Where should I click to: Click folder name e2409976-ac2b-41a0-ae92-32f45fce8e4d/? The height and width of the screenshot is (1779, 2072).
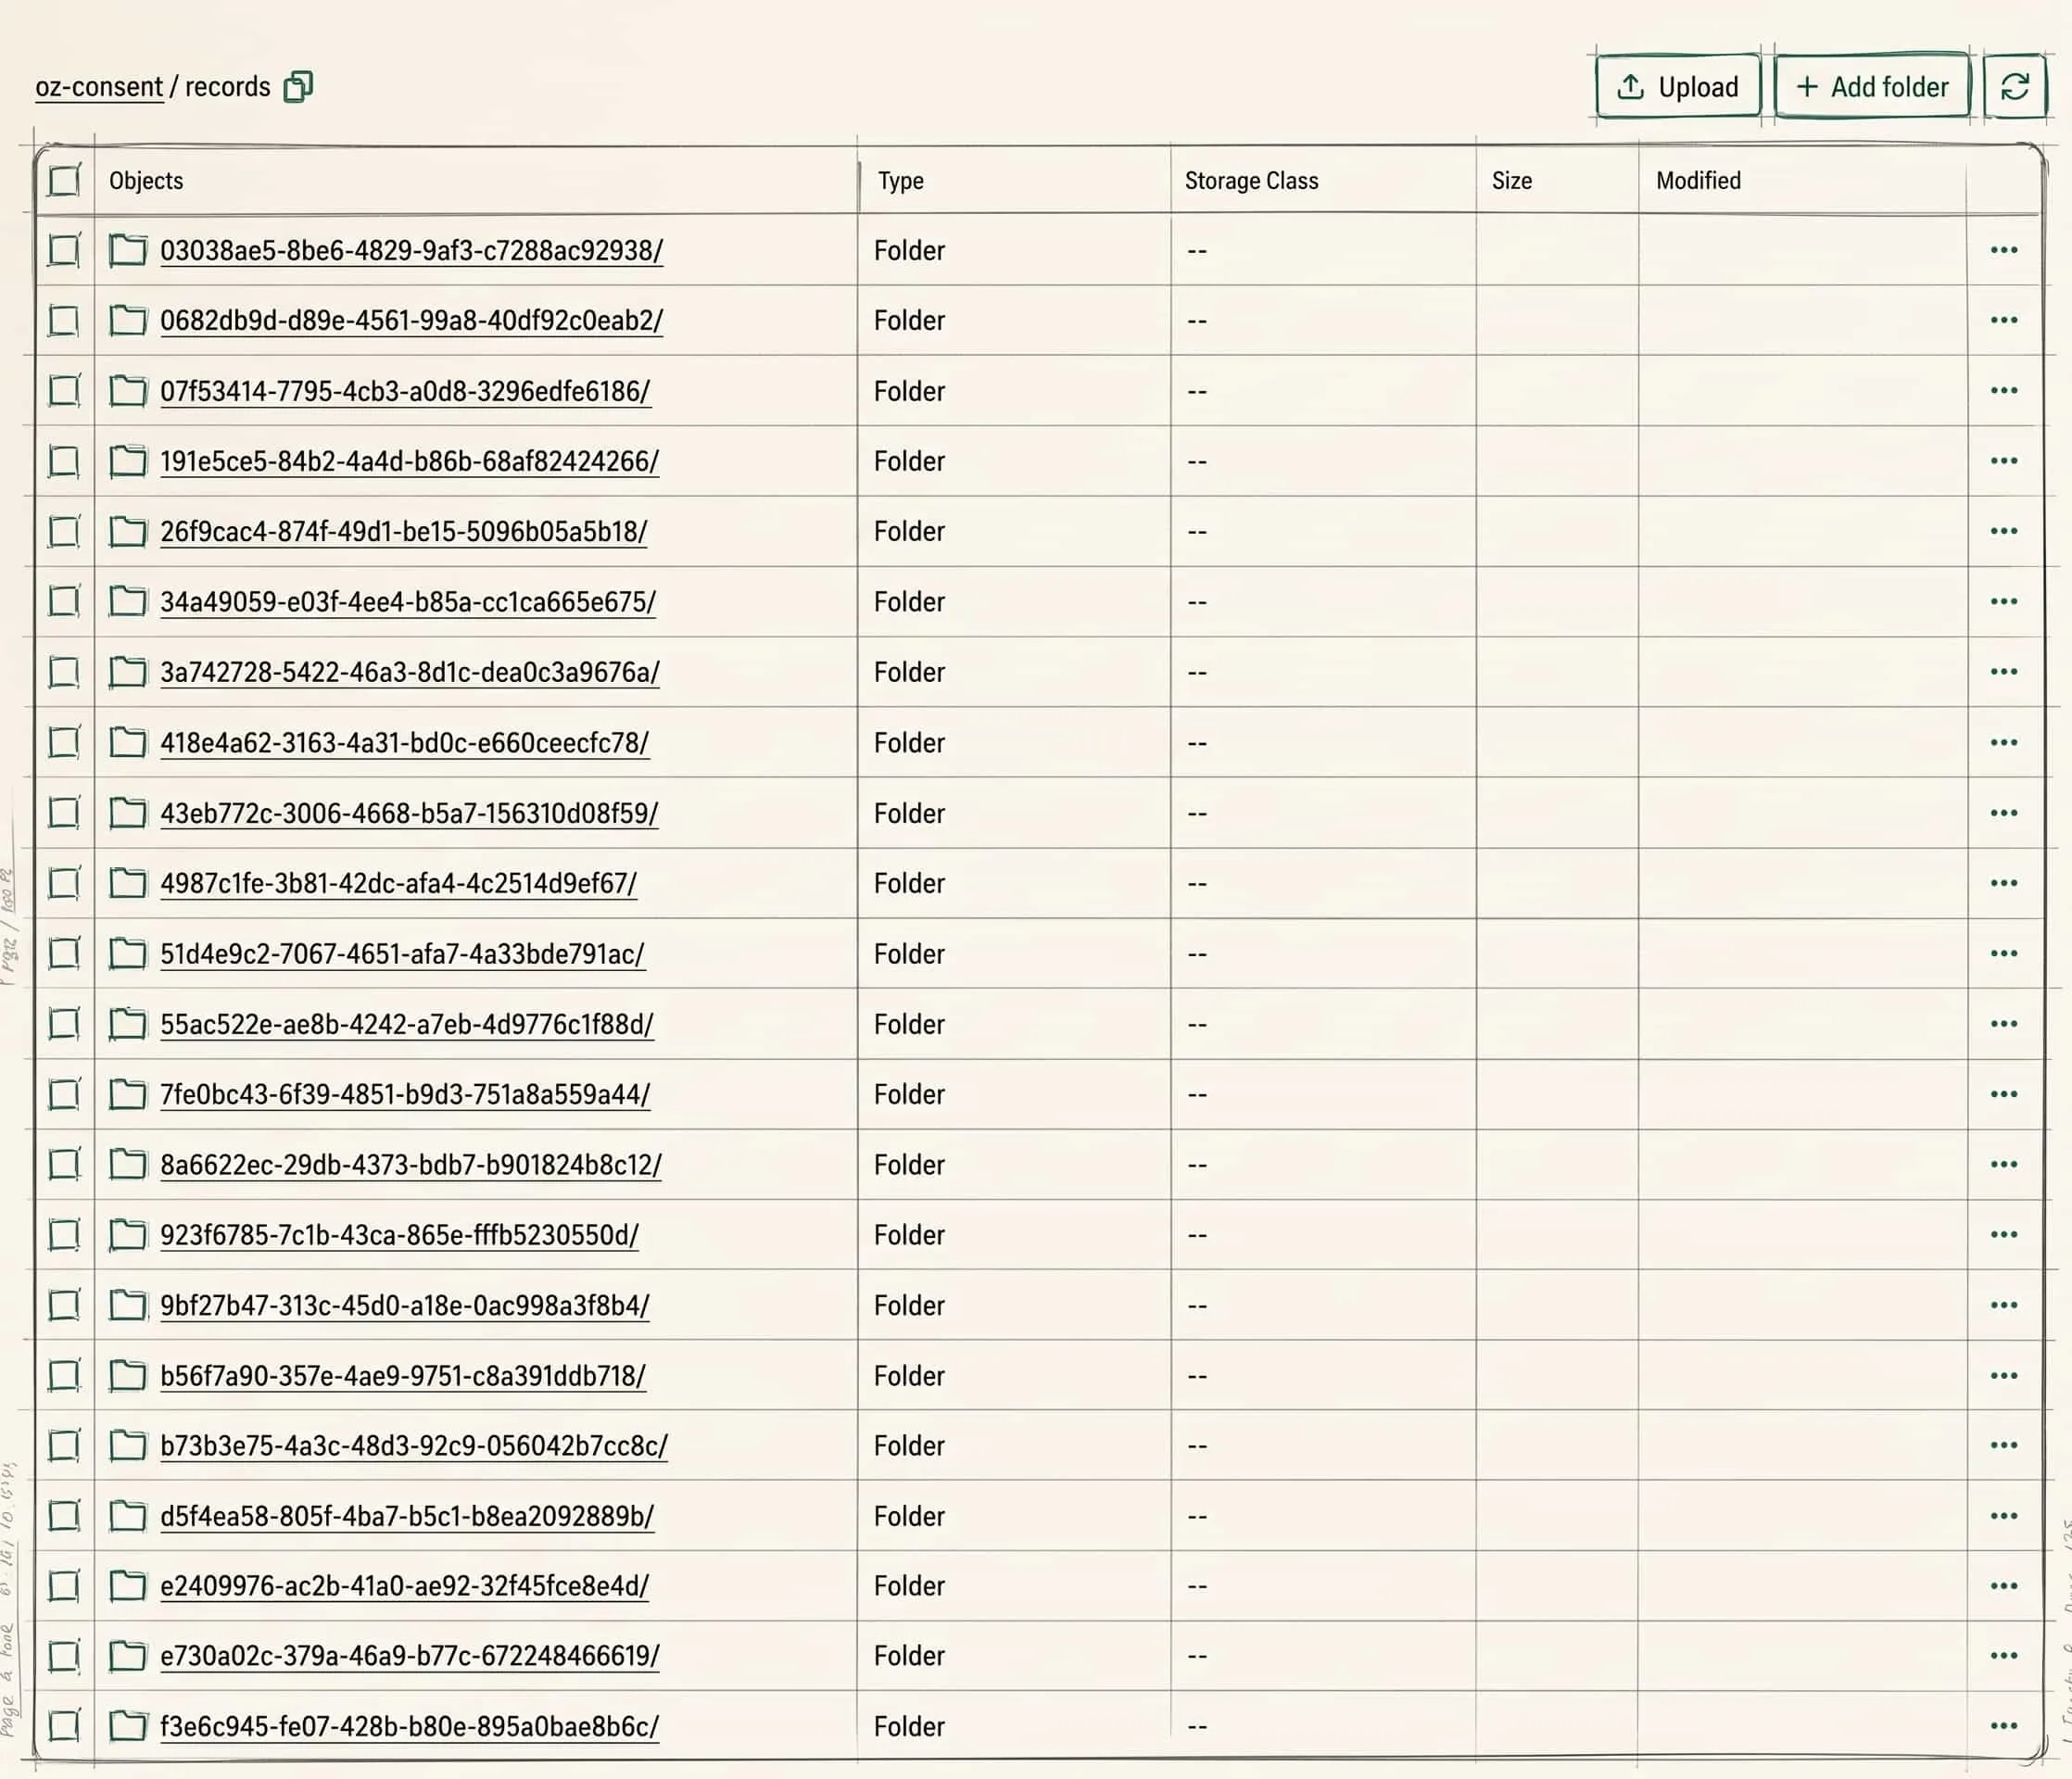pos(405,1587)
